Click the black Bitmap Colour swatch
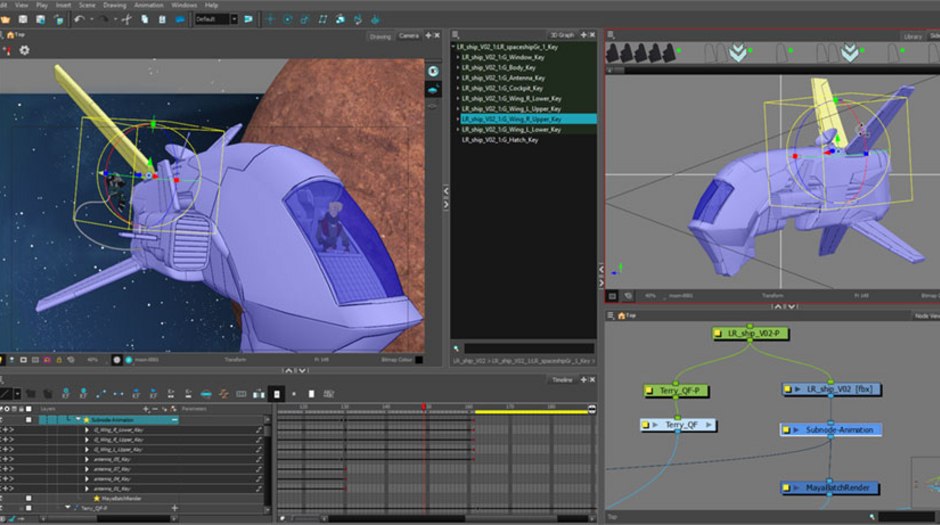This screenshot has height=525, width=940. pyautogui.click(x=419, y=360)
